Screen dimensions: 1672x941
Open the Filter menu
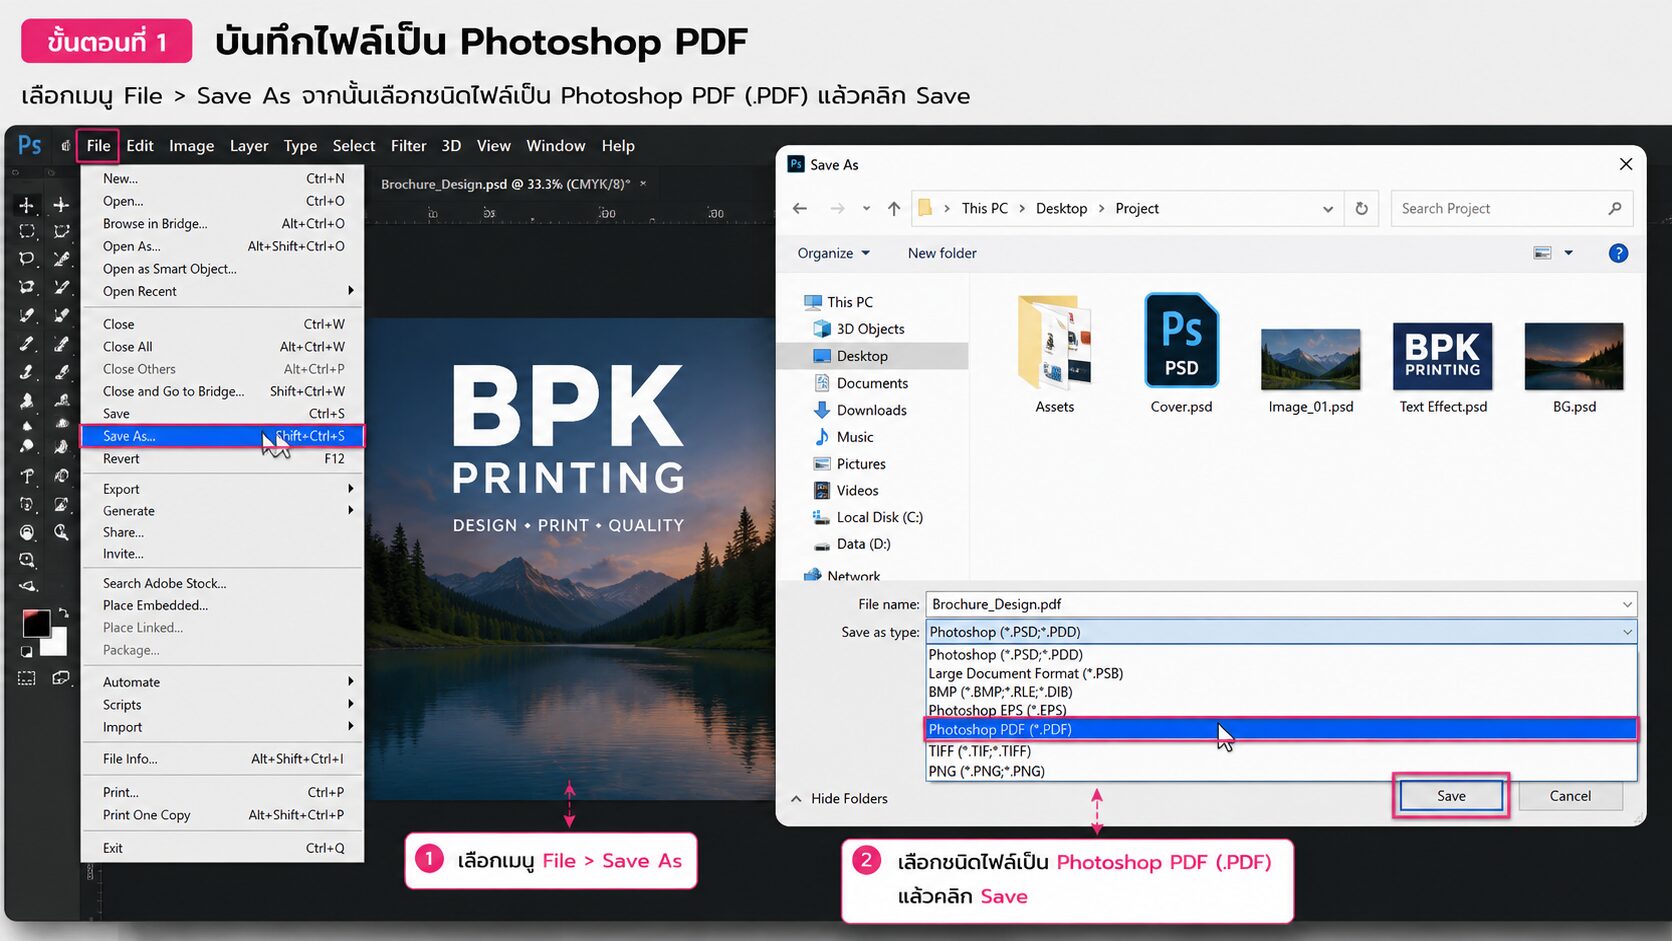[408, 146]
